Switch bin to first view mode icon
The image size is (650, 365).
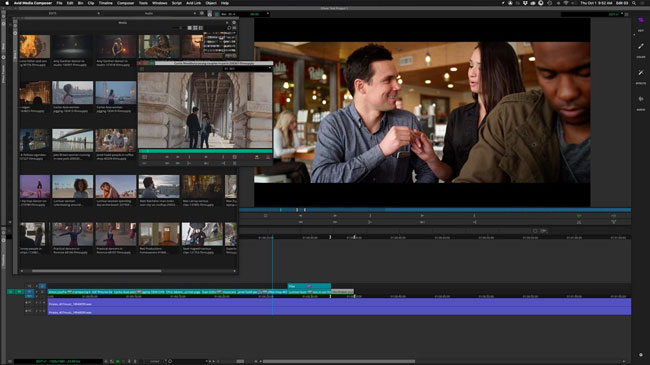pos(189,28)
